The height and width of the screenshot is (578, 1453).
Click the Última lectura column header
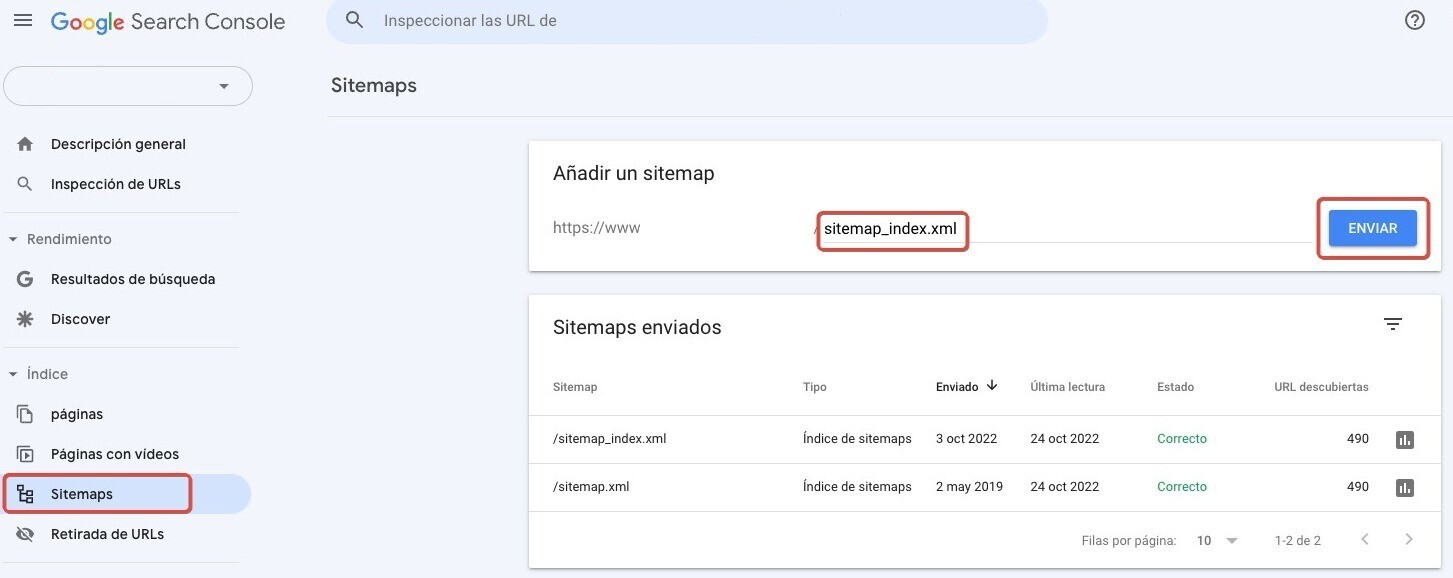coord(1068,387)
